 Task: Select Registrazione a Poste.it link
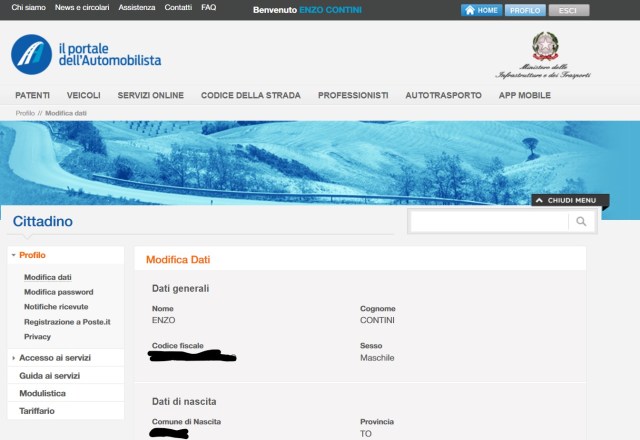click(67, 322)
